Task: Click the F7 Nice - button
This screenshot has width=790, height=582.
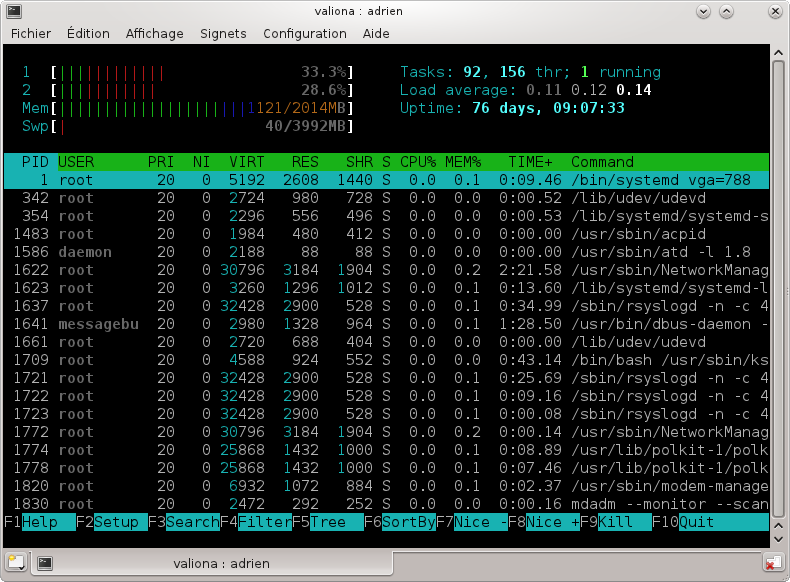Action: coord(472,522)
